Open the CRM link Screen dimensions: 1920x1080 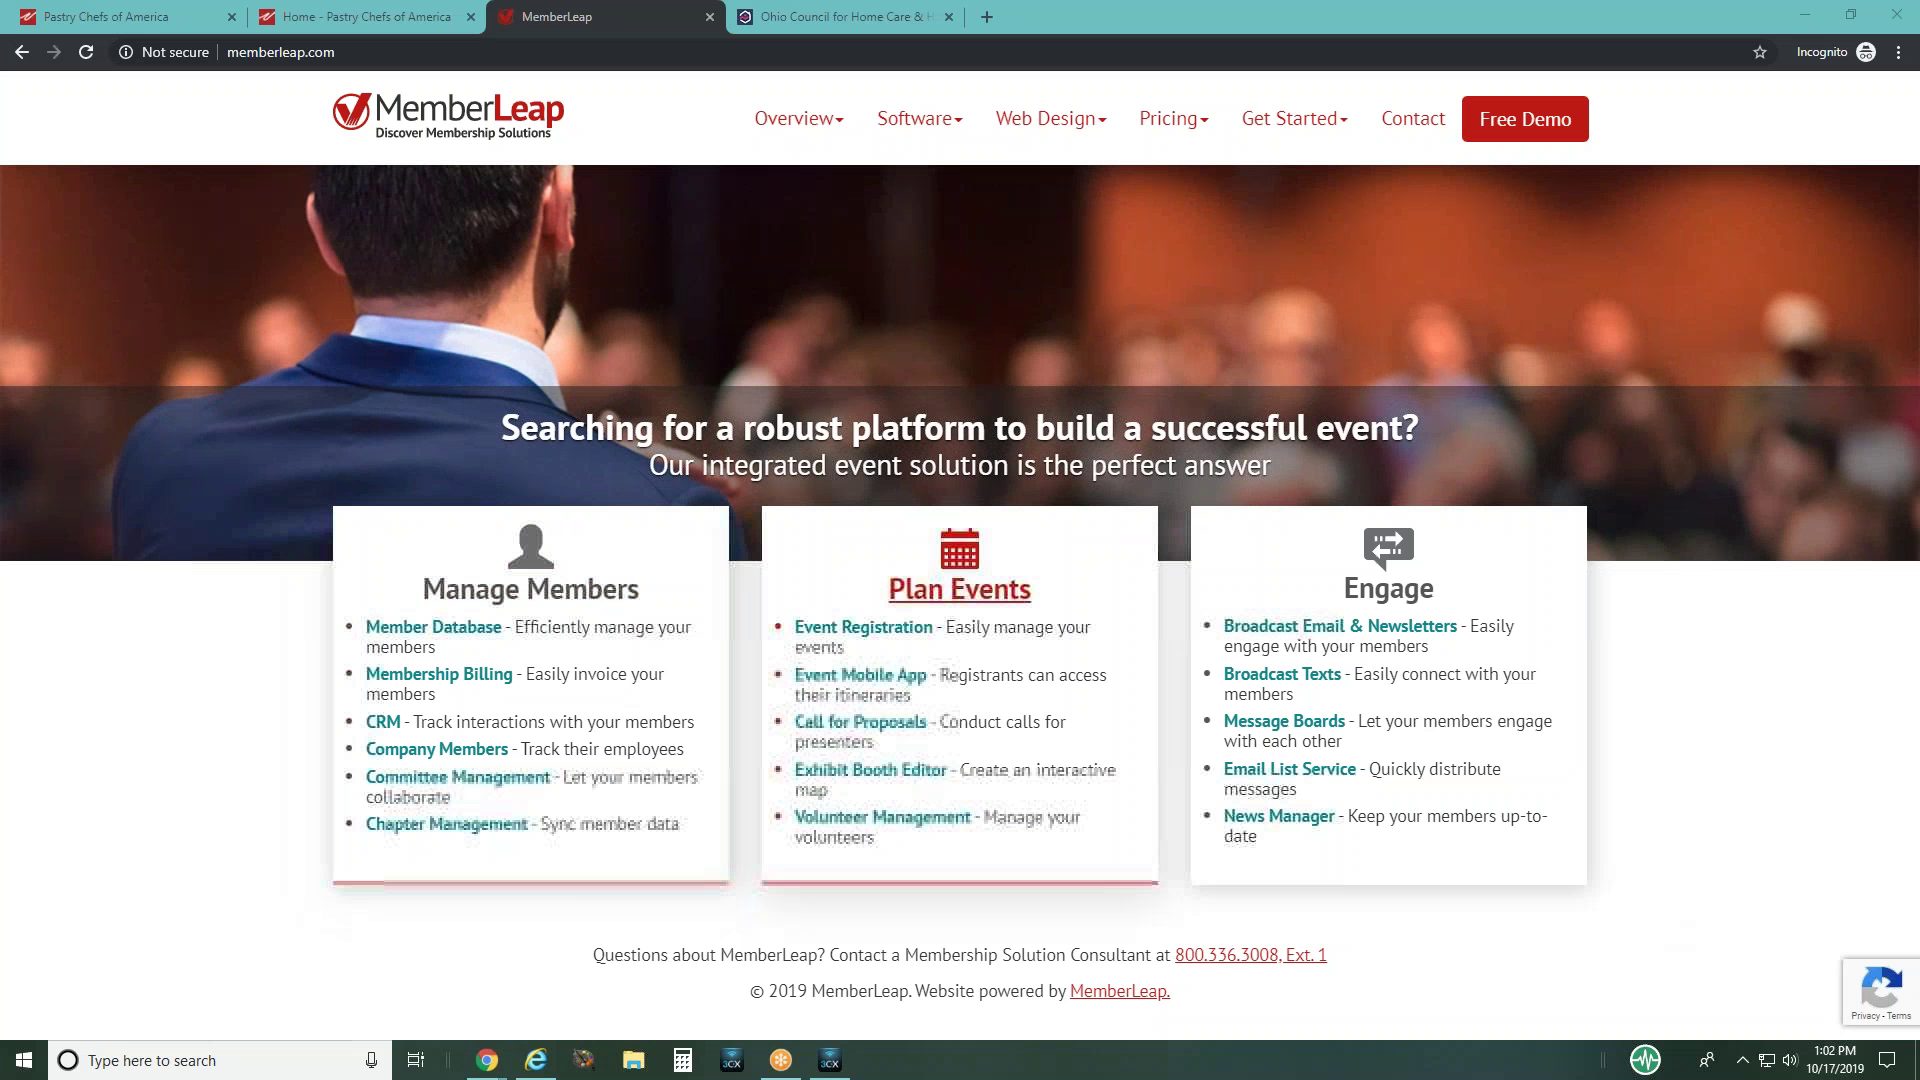point(383,722)
